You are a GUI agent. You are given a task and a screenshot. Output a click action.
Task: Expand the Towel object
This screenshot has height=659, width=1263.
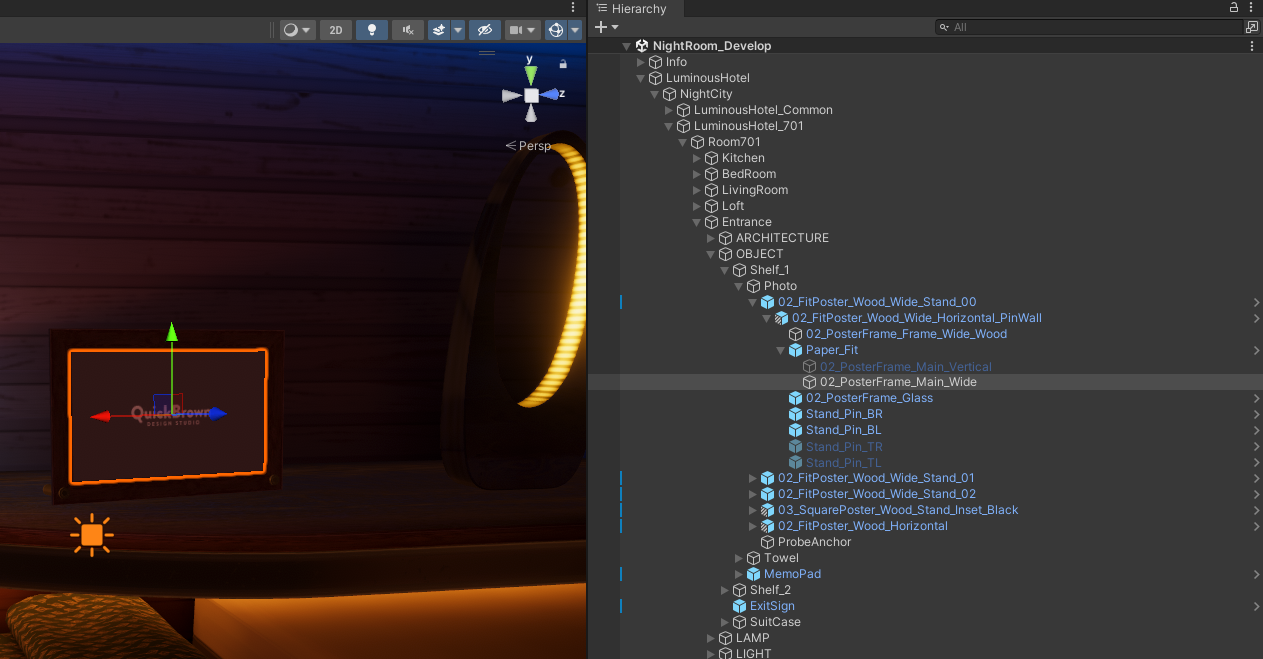[739, 558]
